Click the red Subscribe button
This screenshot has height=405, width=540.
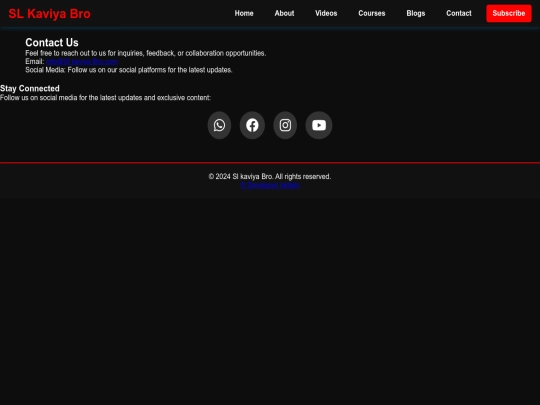[509, 13]
